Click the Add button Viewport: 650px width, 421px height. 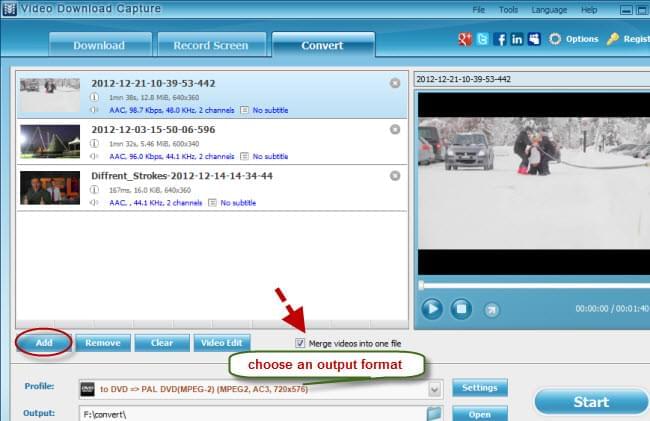(x=44, y=343)
